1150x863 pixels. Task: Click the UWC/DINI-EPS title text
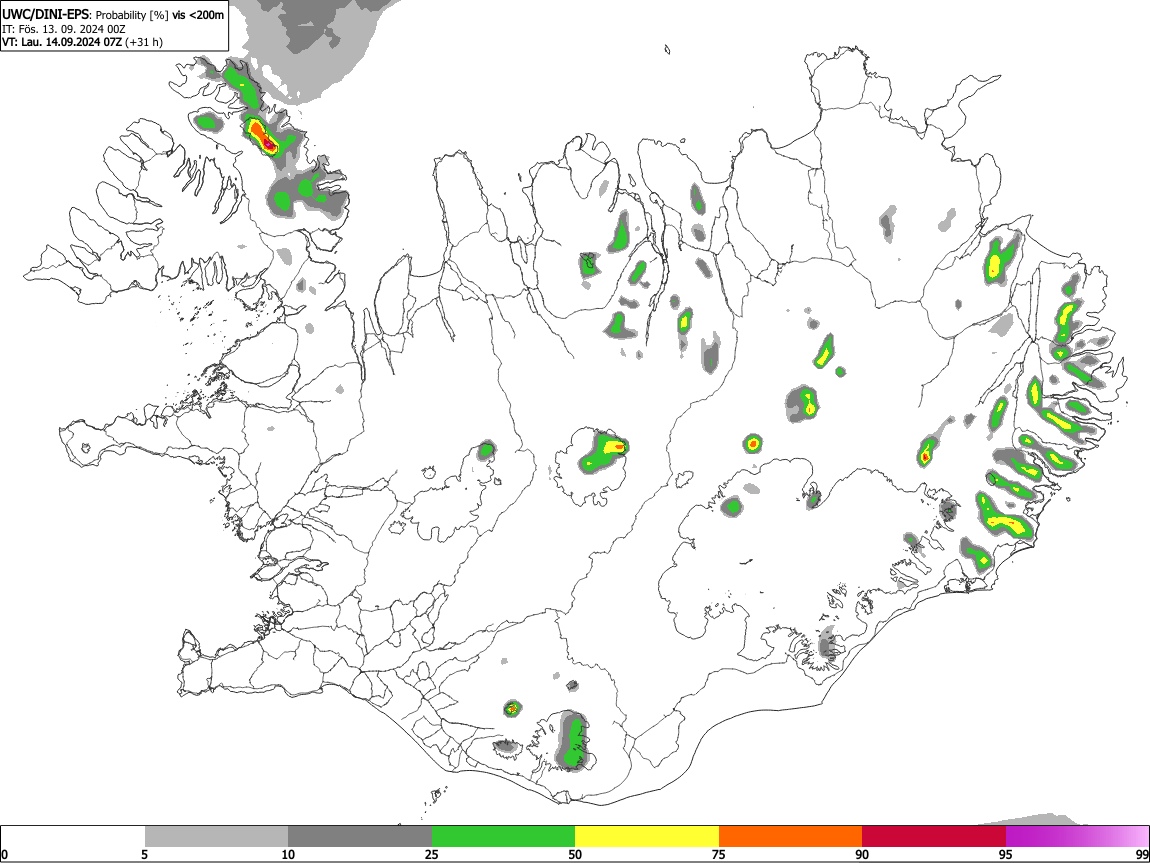(46, 15)
